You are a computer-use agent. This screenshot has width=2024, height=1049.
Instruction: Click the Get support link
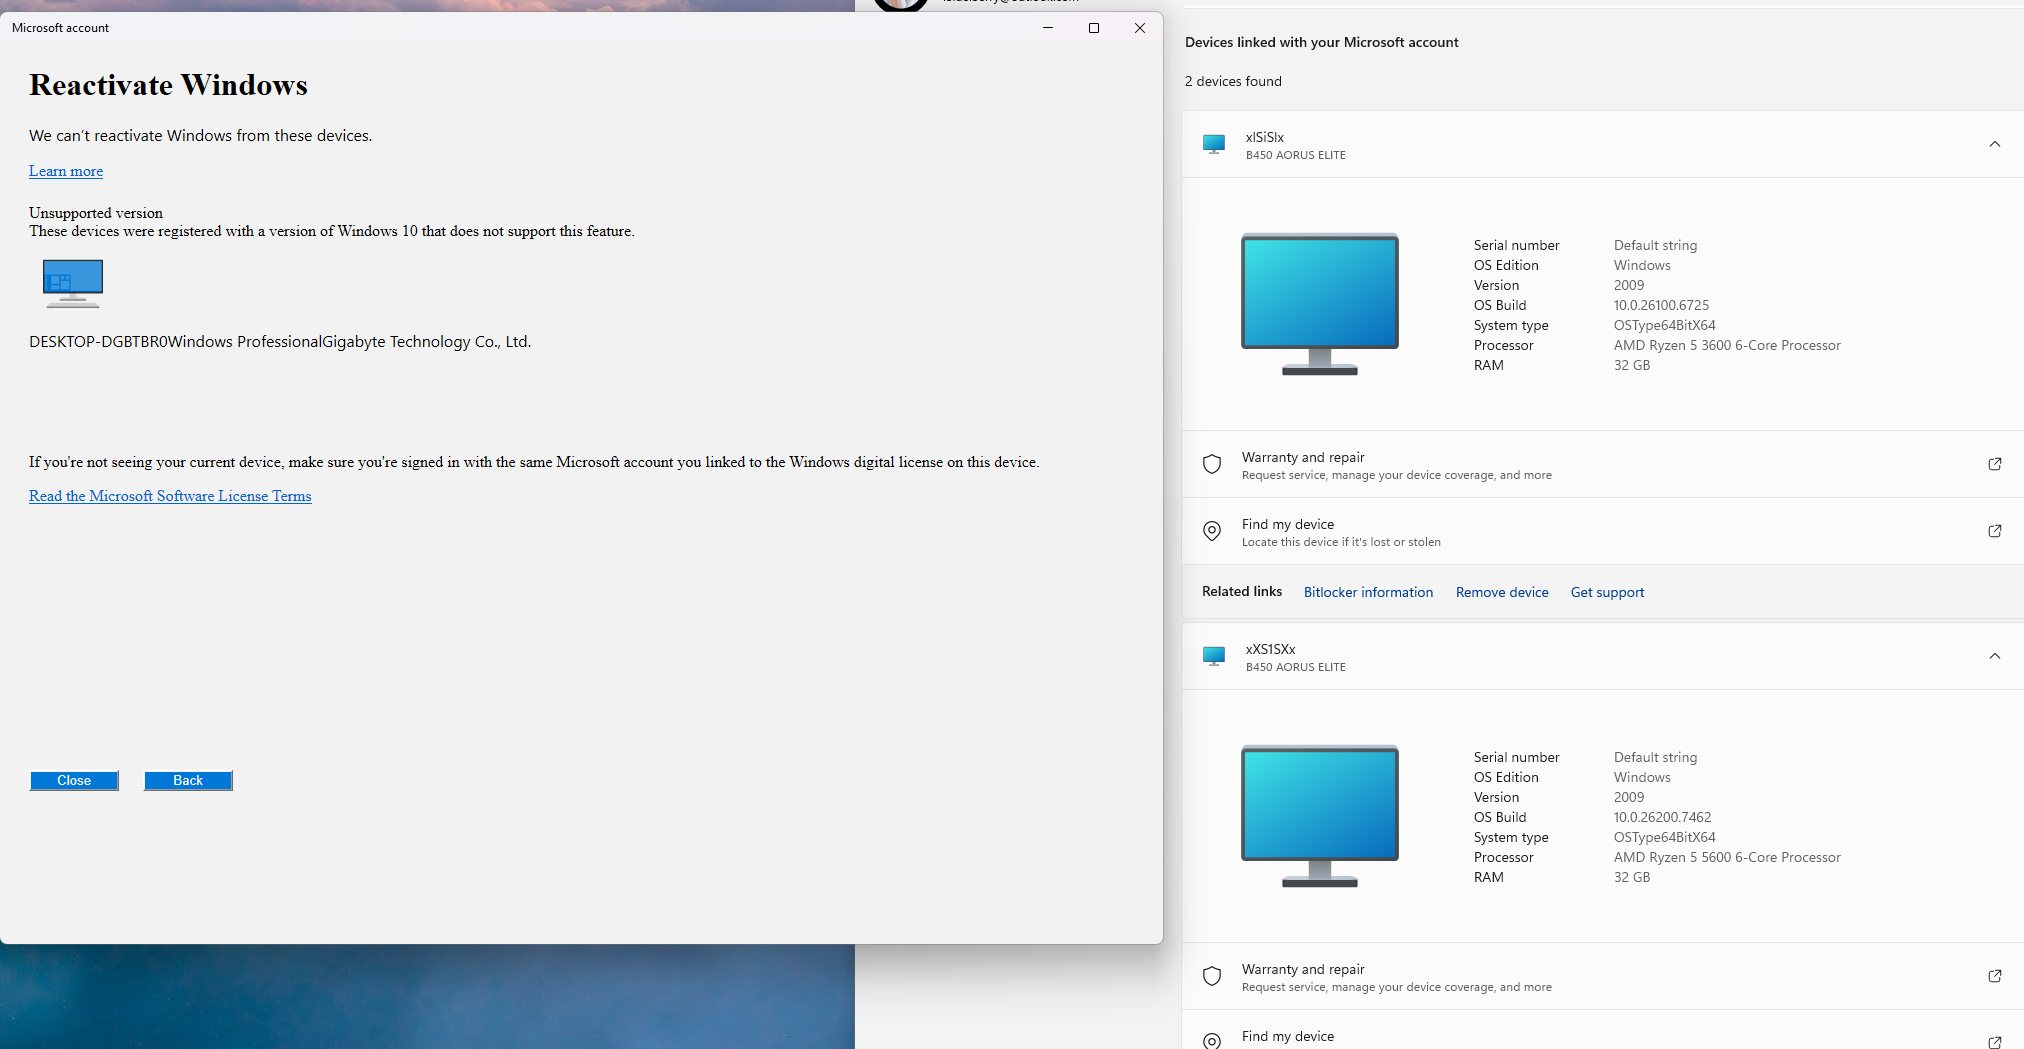[1607, 592]
